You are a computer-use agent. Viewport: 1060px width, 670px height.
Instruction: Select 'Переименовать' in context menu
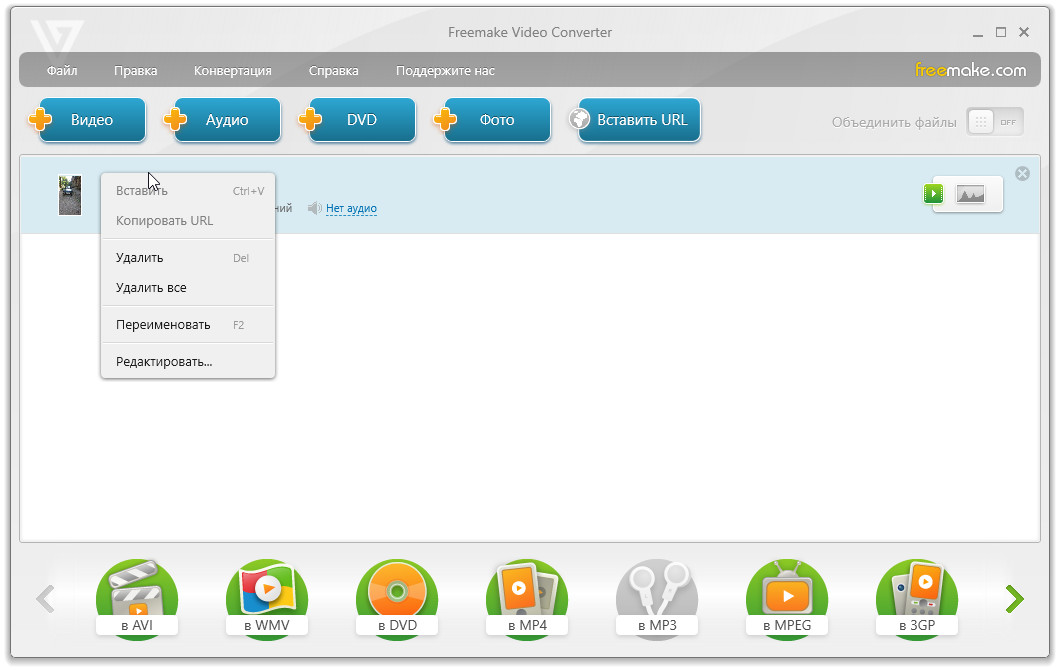coord(163,325)
